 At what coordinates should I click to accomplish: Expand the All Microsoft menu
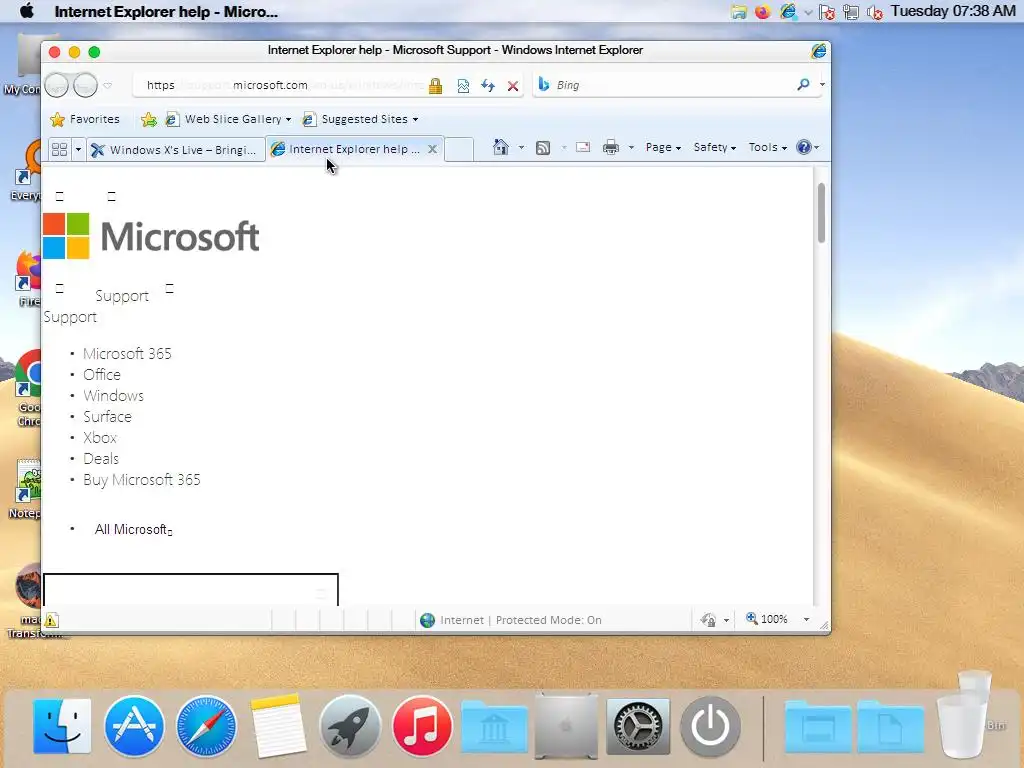pyautogui.click(x=133, y=529)
